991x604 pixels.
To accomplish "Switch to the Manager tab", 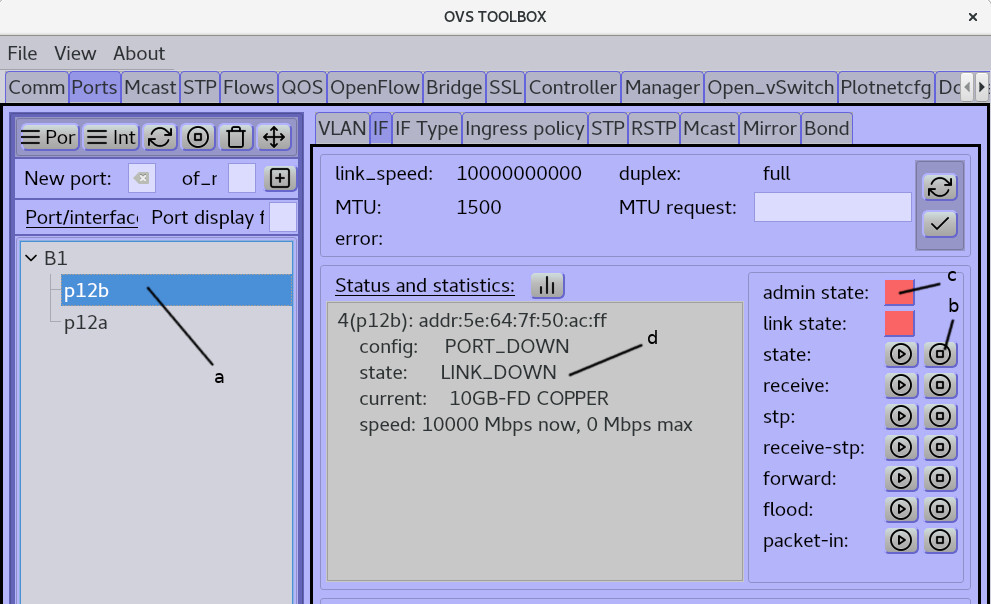I will 662,87.
